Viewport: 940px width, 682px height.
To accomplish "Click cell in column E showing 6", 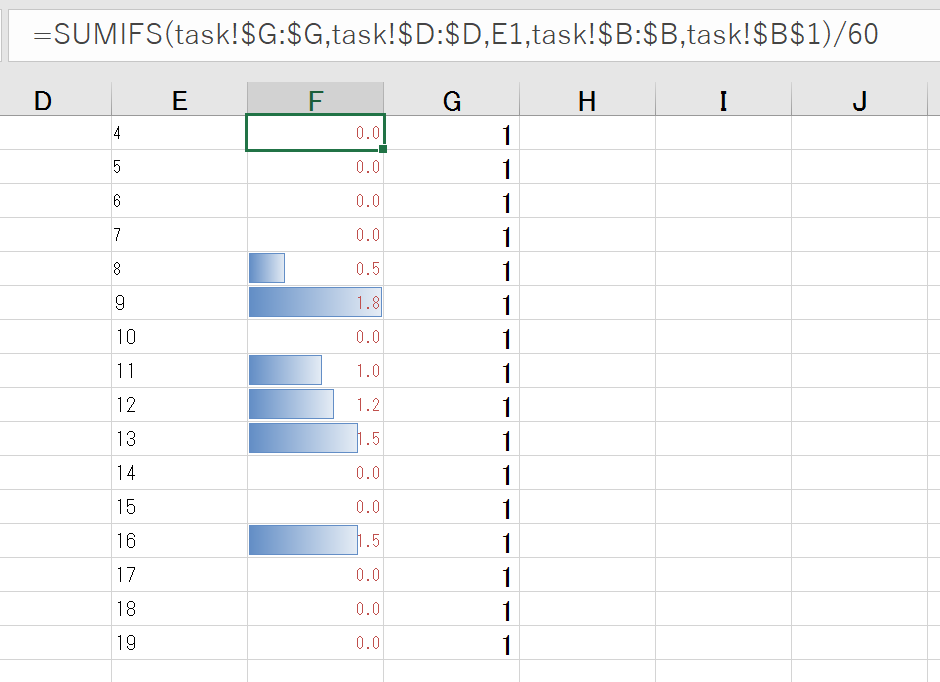I will tap(179, 201).
